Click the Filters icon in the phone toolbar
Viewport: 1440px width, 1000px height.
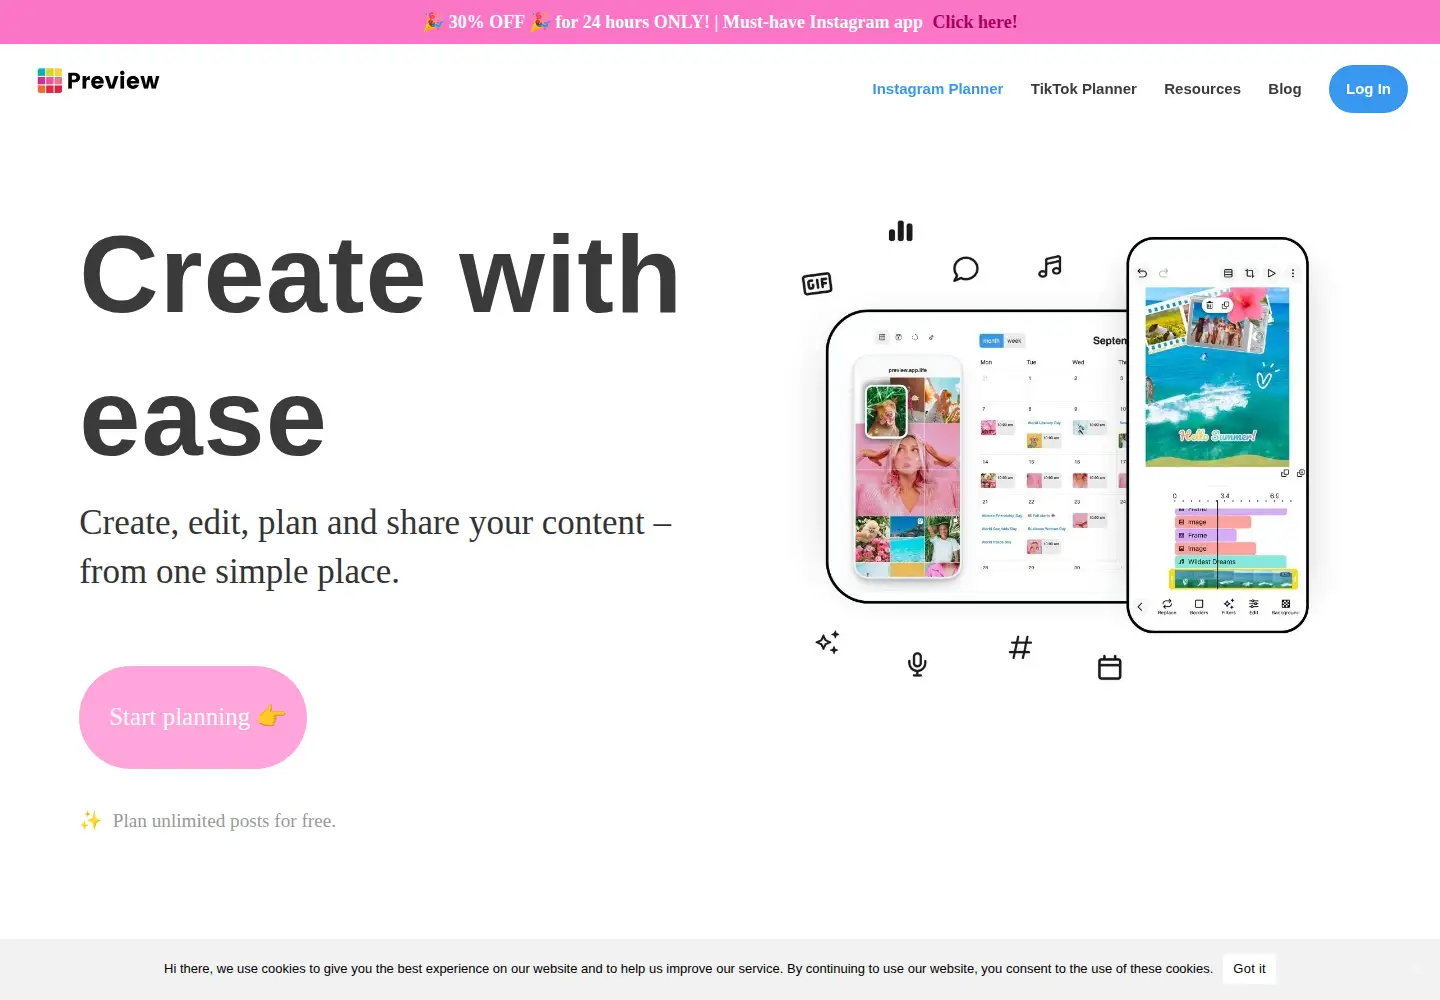(1229, 606)
